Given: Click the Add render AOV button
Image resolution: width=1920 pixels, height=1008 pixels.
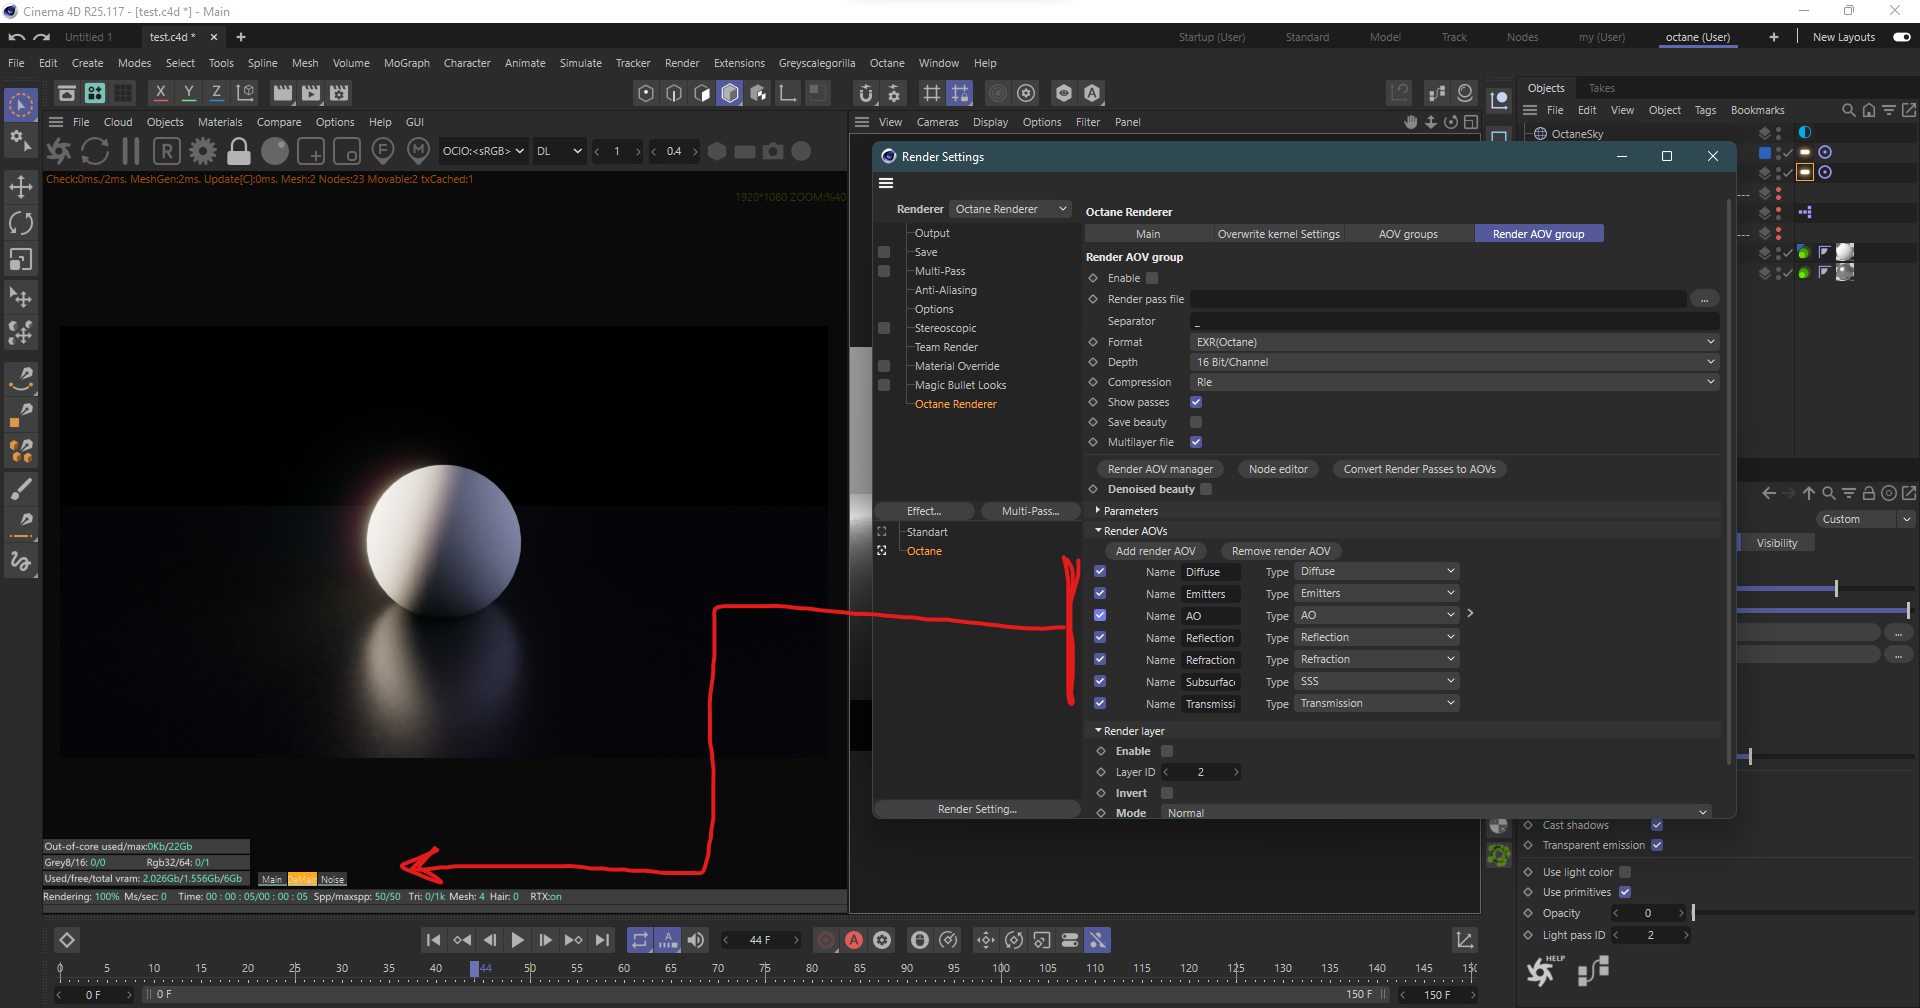Looking at the screenshot, I should (1155, 551).
